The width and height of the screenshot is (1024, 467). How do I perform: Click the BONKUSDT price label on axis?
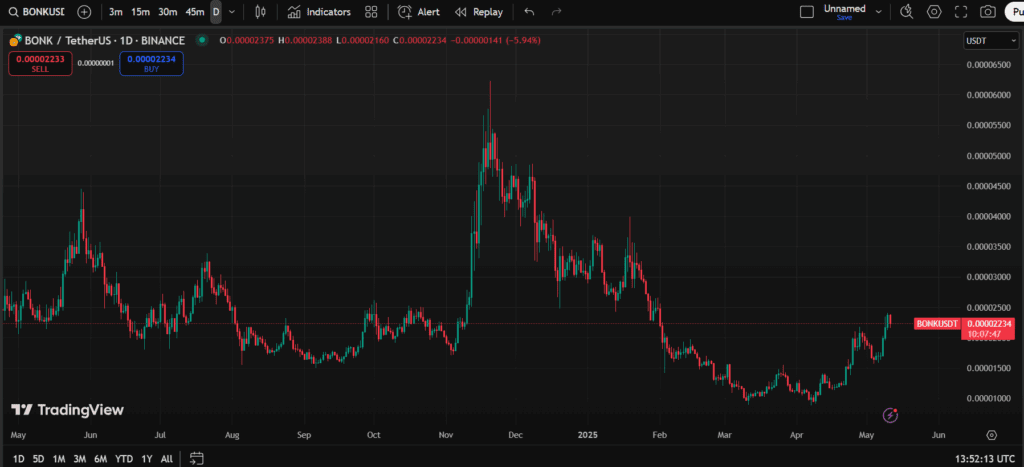tap(936, 323)
